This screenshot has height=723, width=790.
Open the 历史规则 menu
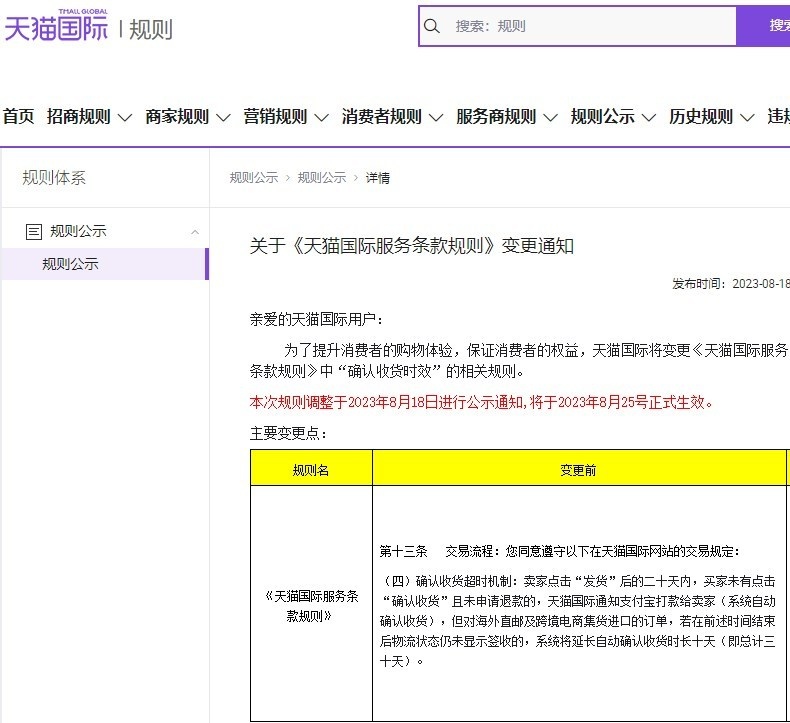[701, 116]
